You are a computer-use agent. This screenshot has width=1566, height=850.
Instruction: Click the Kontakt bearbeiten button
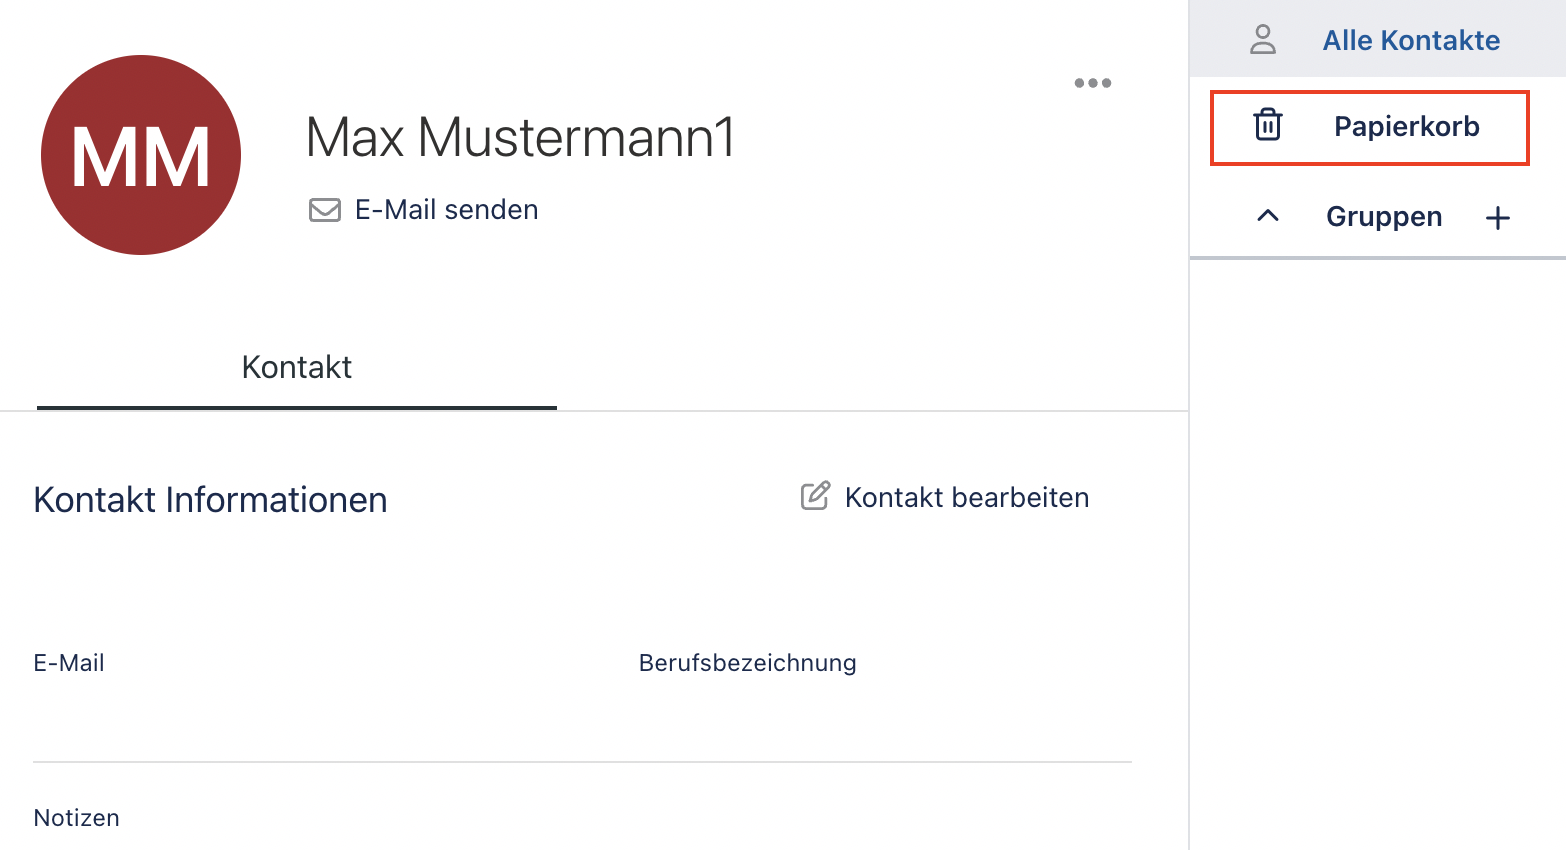click(945, 497)
